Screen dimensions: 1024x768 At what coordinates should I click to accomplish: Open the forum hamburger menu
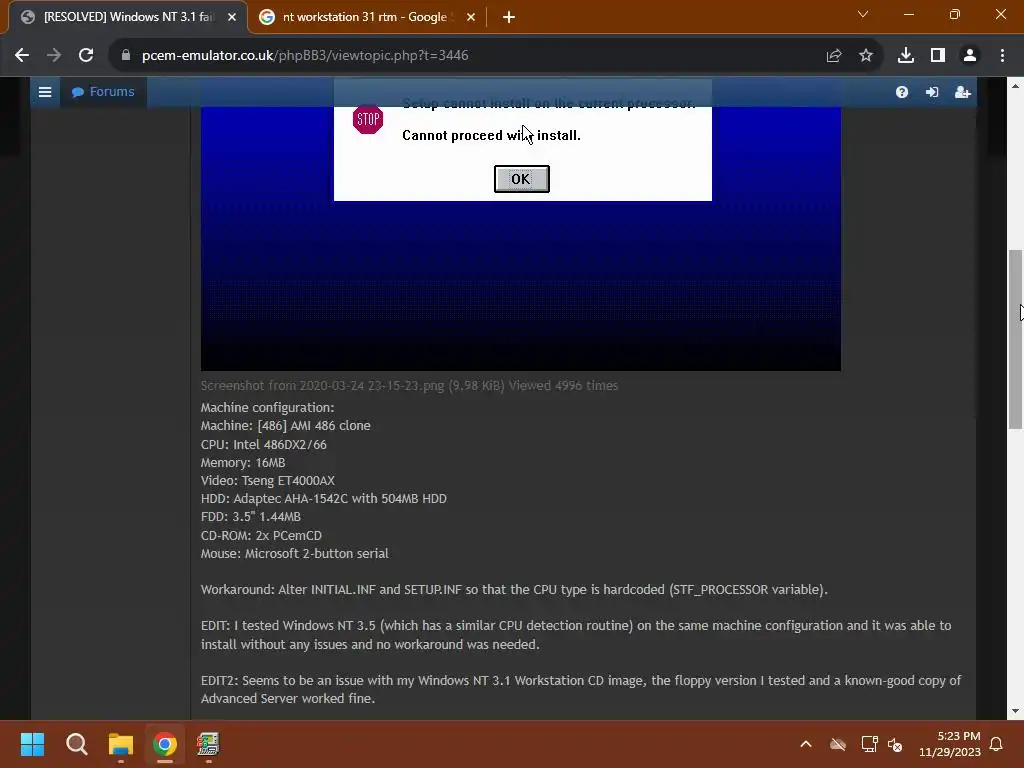click(x=45, y=92)
